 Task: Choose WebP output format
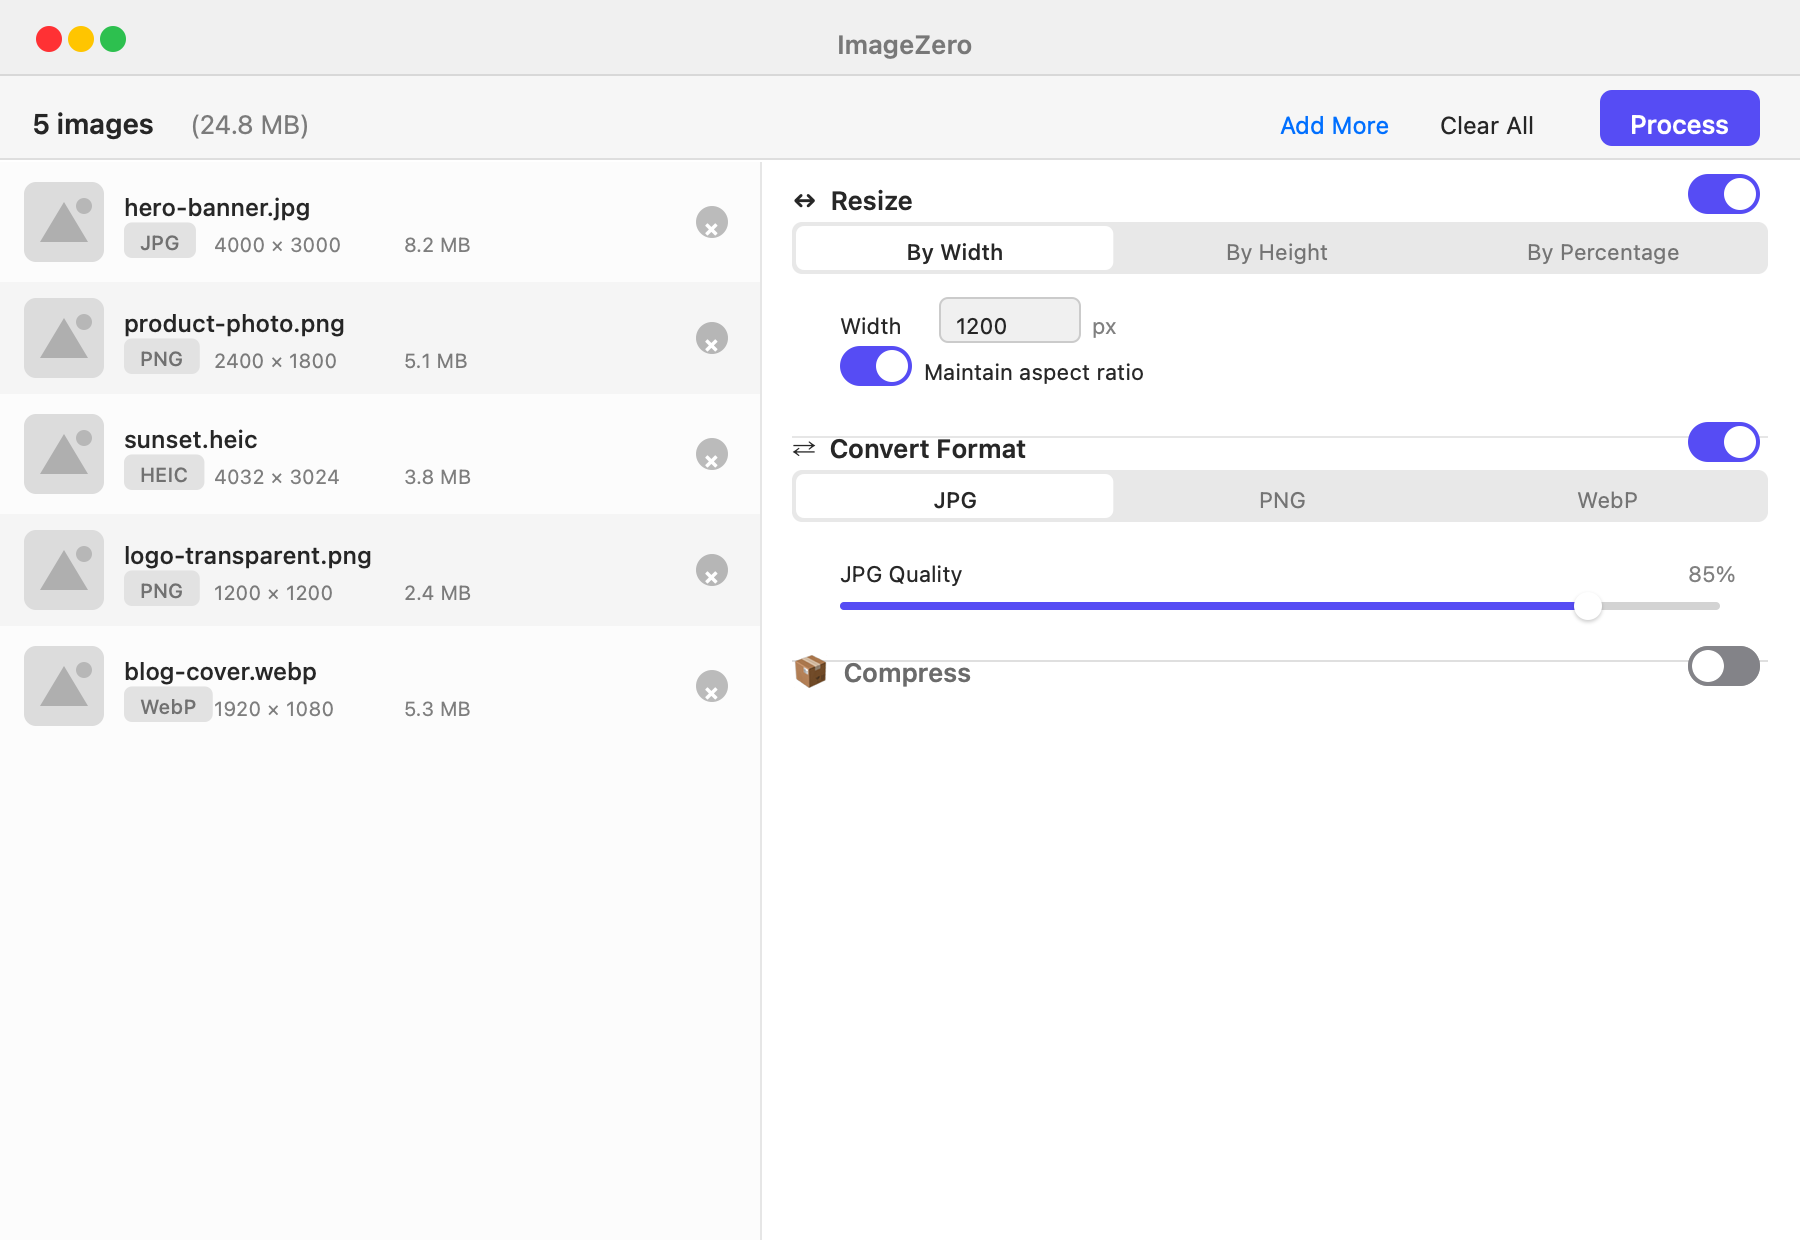coord(1607,497)
